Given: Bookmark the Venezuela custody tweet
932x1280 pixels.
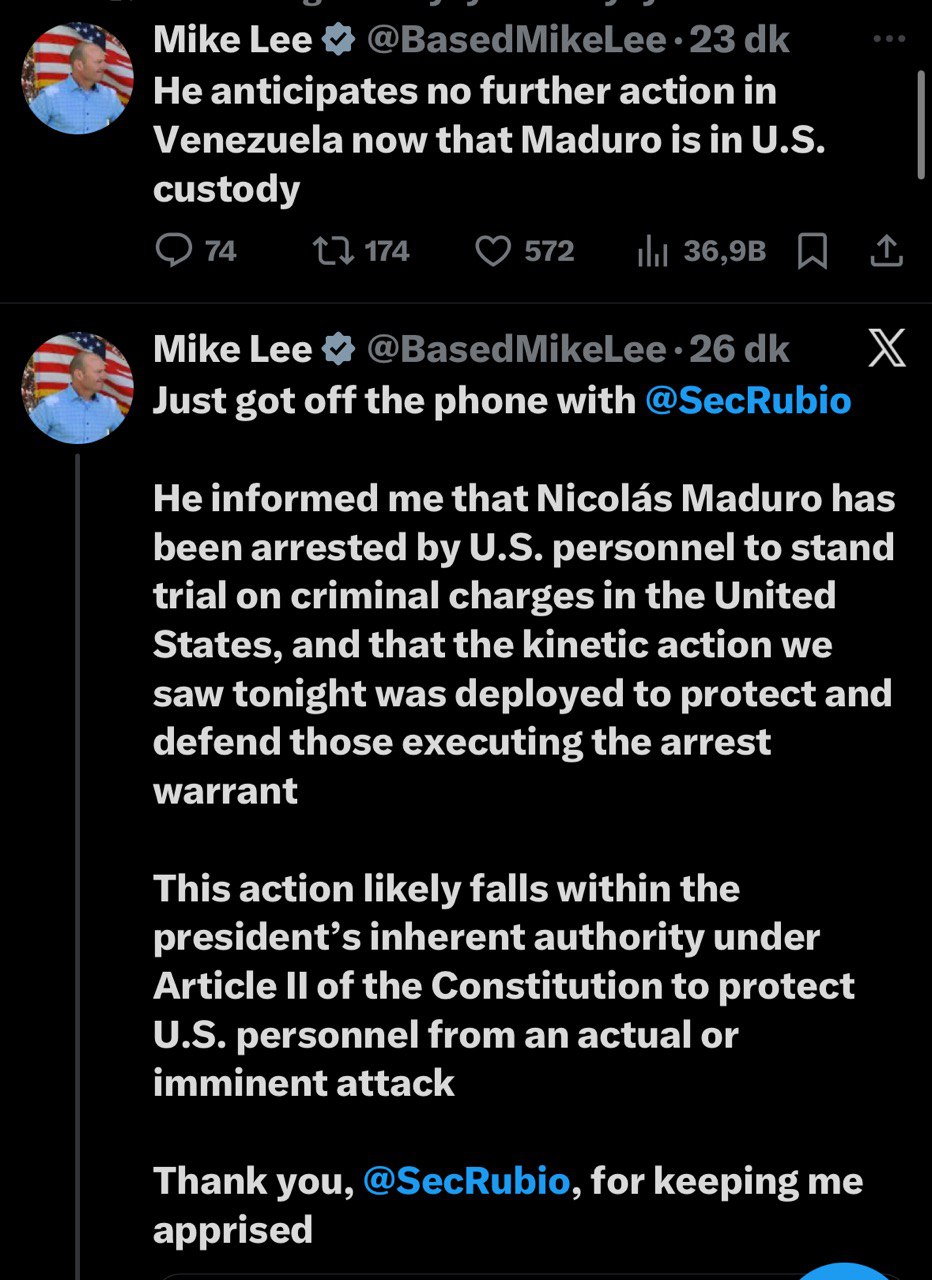Looking at the screenshot, I should 812,252.
